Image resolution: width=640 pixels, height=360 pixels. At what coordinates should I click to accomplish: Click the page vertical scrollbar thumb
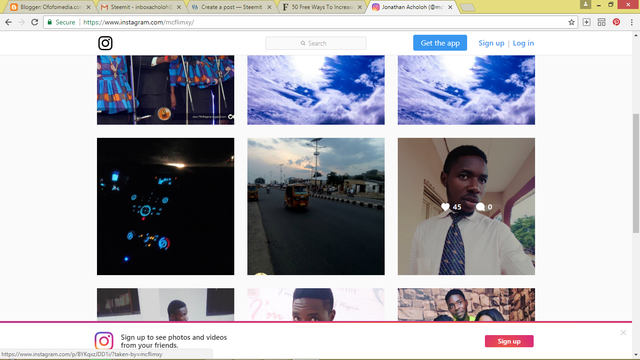tap(636, 173)
